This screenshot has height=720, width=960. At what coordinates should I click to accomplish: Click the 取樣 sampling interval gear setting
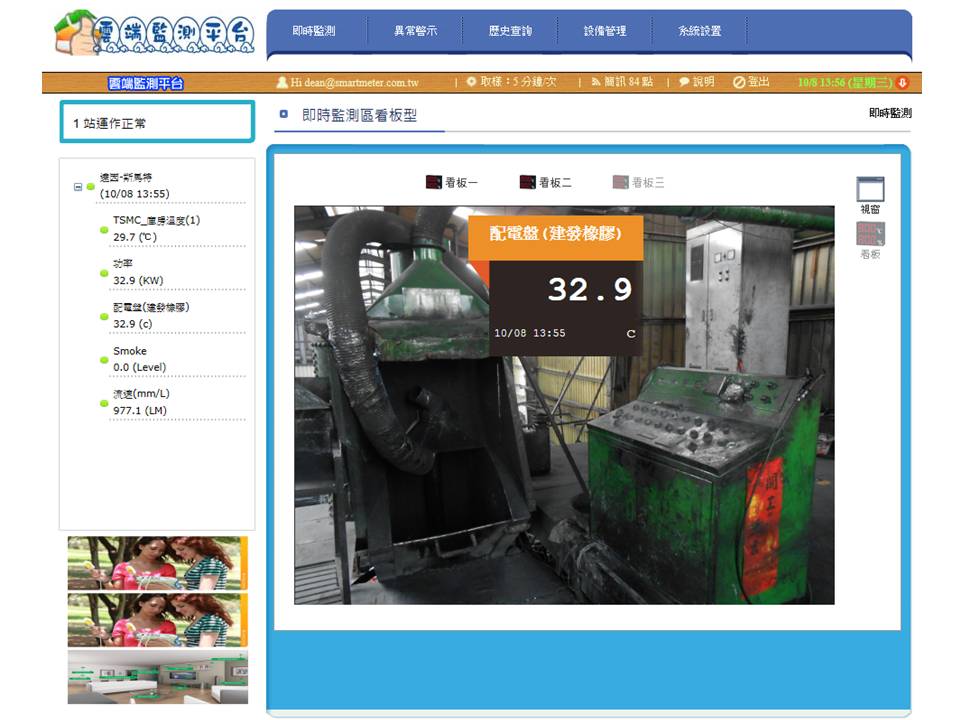[x=511, y=82]
